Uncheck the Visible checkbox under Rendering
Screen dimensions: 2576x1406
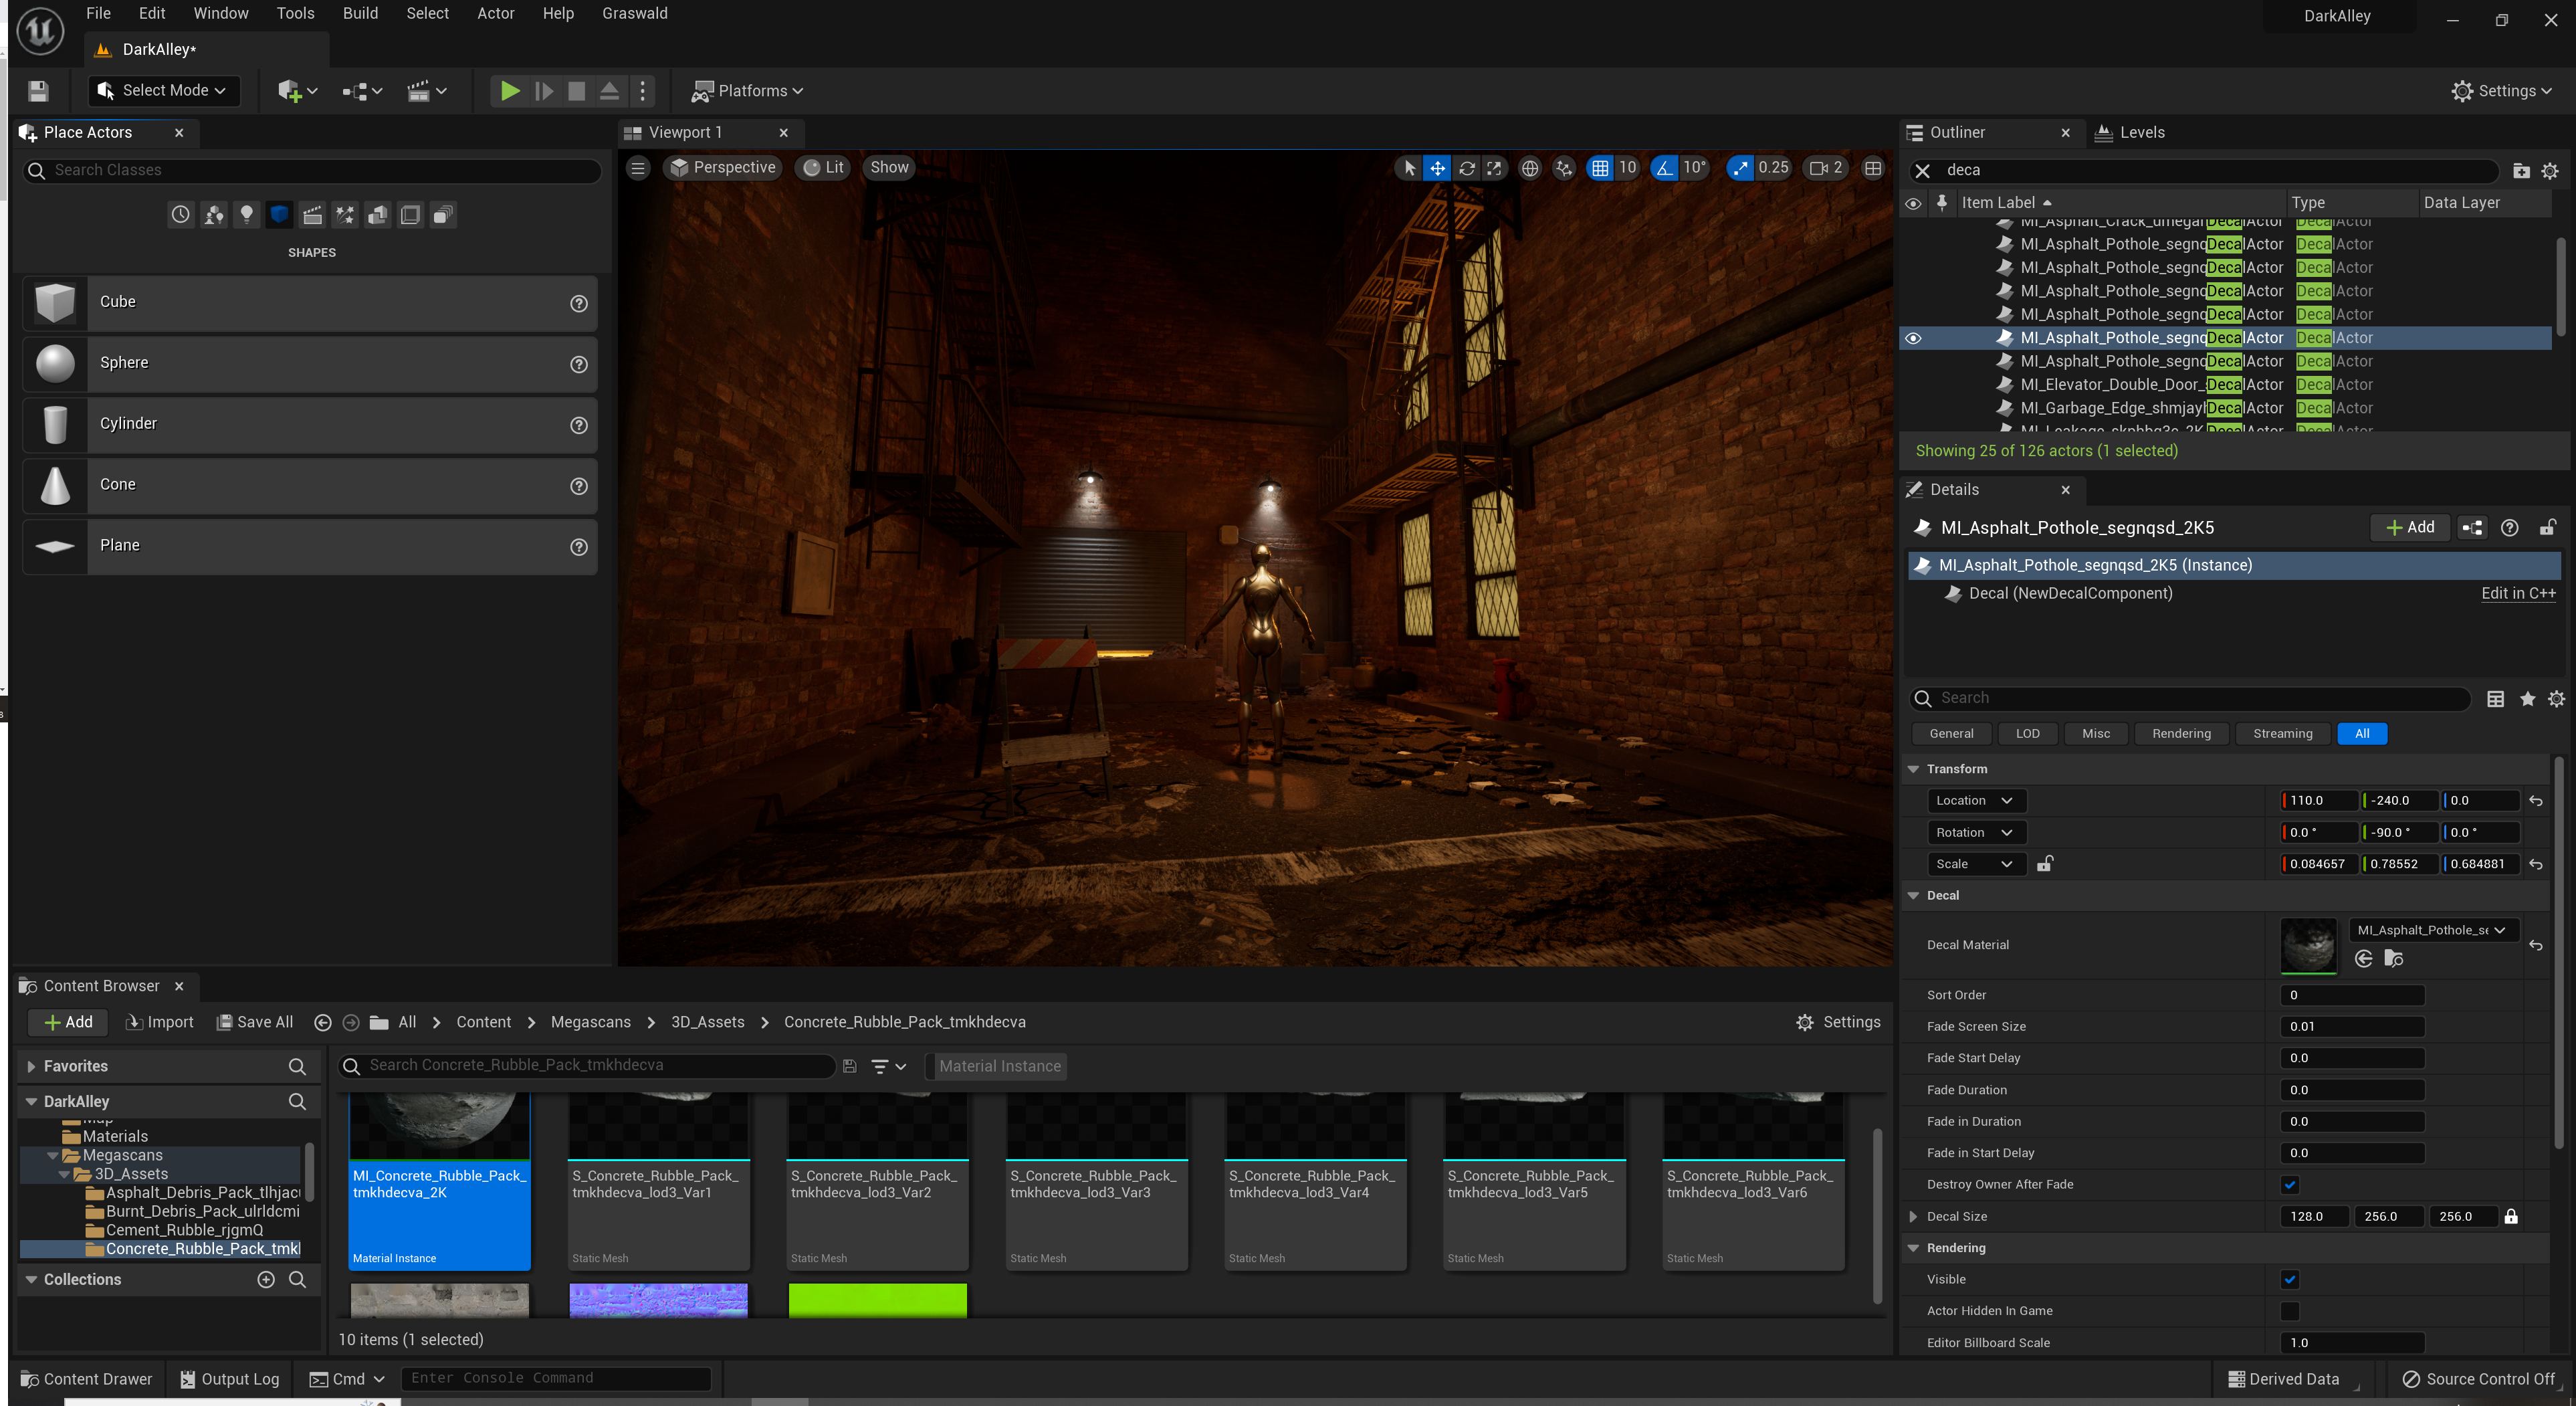pyautogui.click(x=2290, y=1279)
